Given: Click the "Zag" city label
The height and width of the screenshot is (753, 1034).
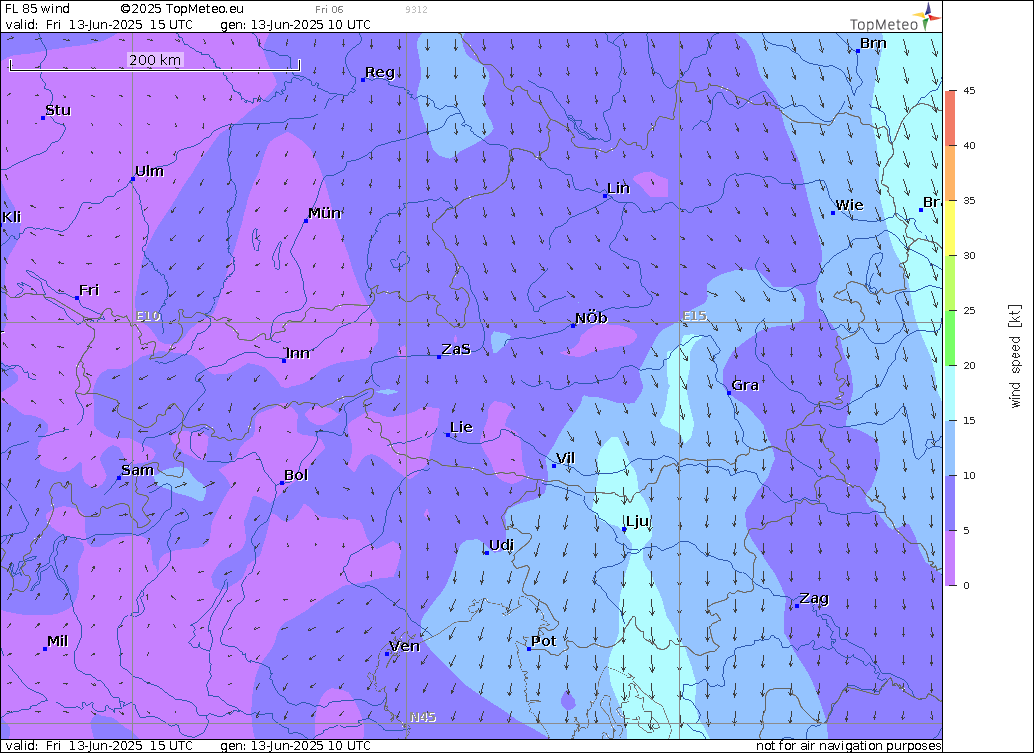Looking at the screenshot, I should click(x=814, y=599).
